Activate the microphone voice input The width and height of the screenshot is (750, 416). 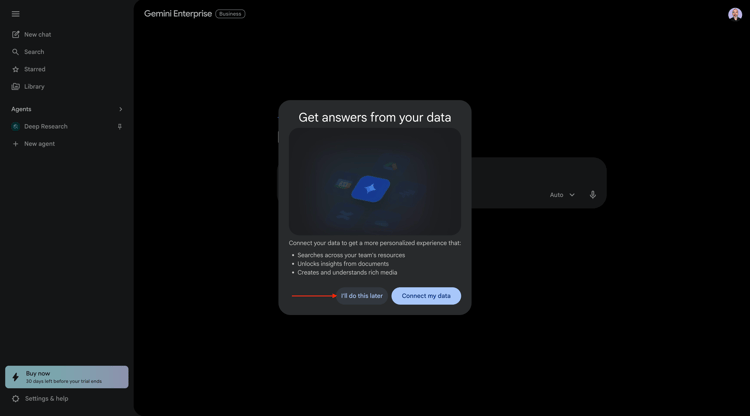[593, 195]
